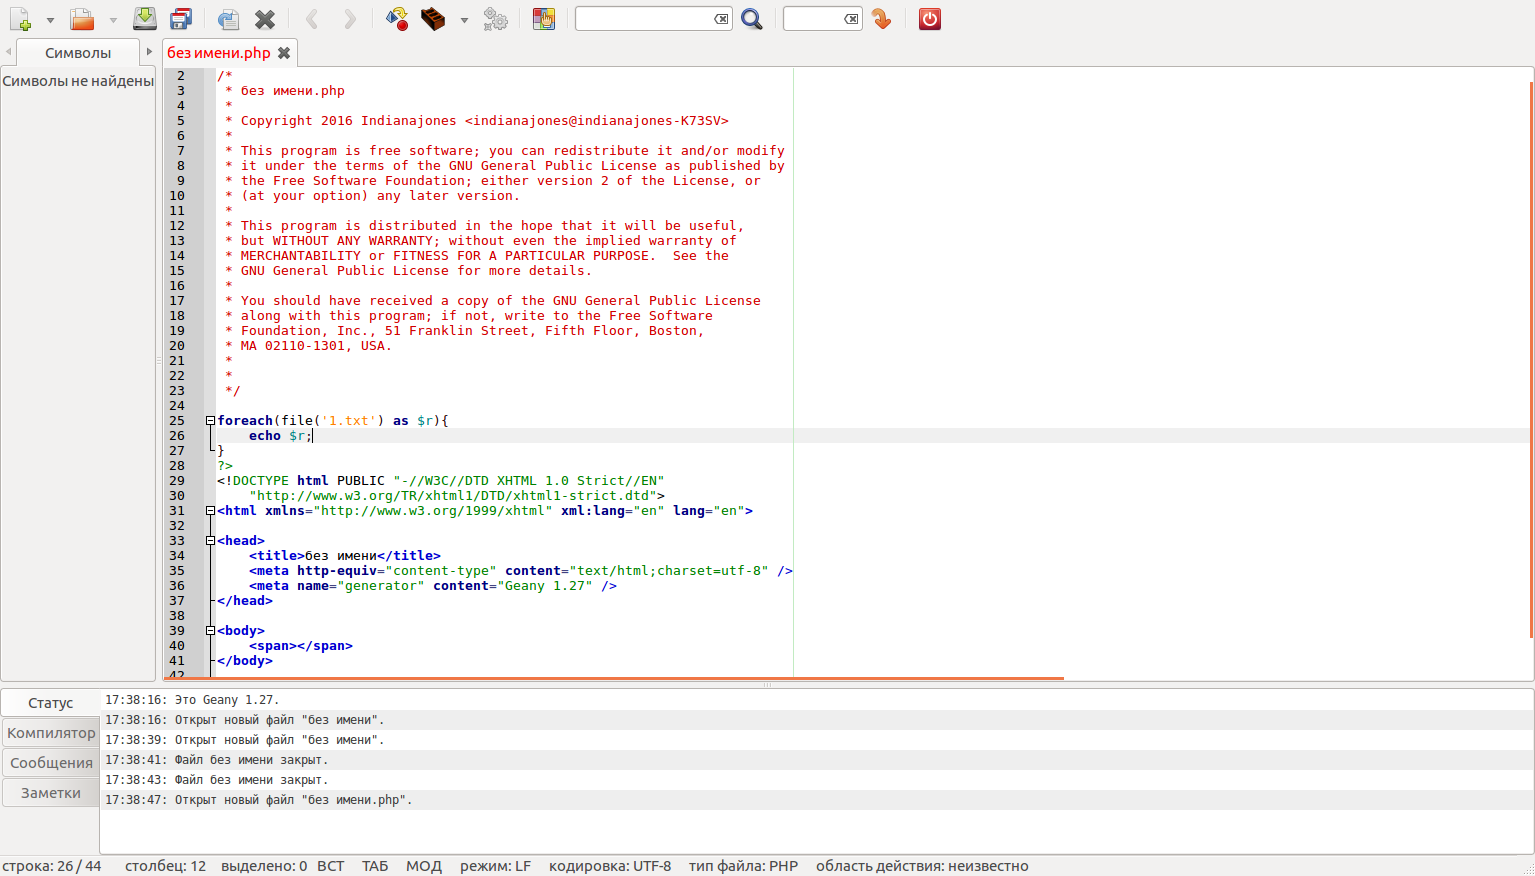Reload the current file from disk
Screen dimensions: 1535x876
[228, 19]
